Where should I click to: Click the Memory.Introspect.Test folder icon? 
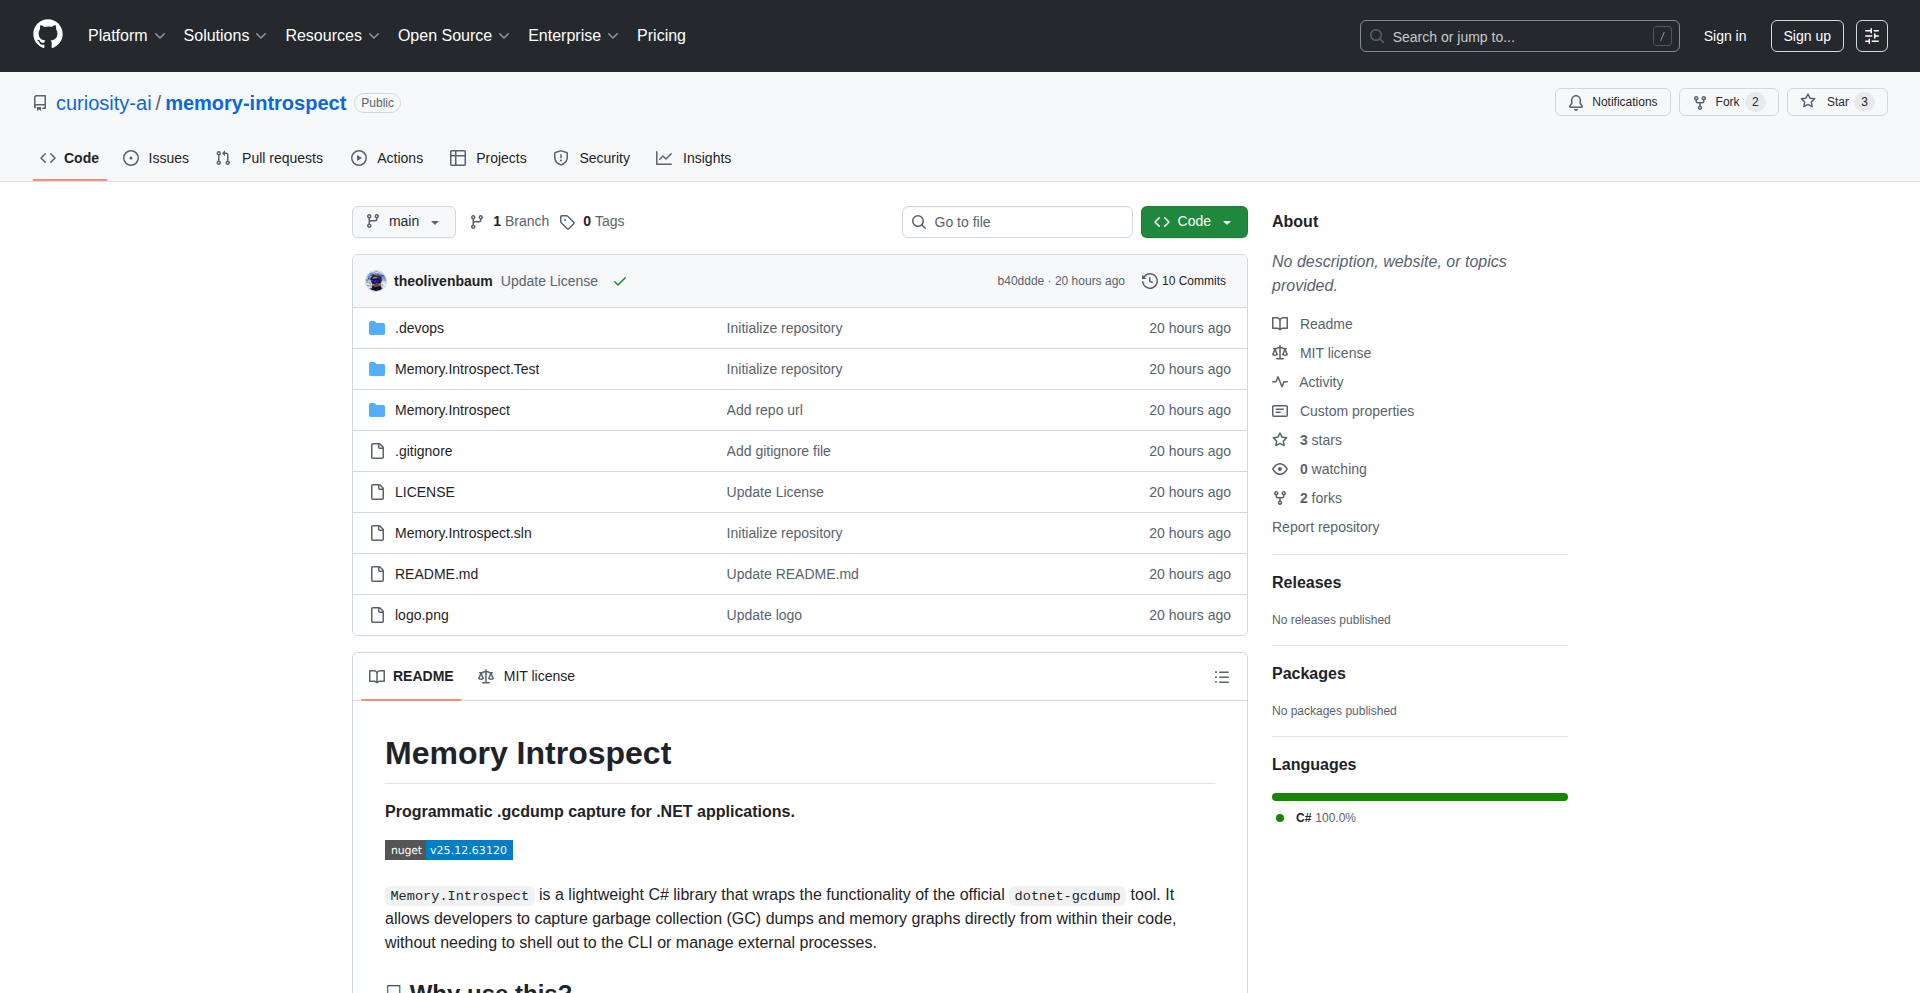coord(377,369)
